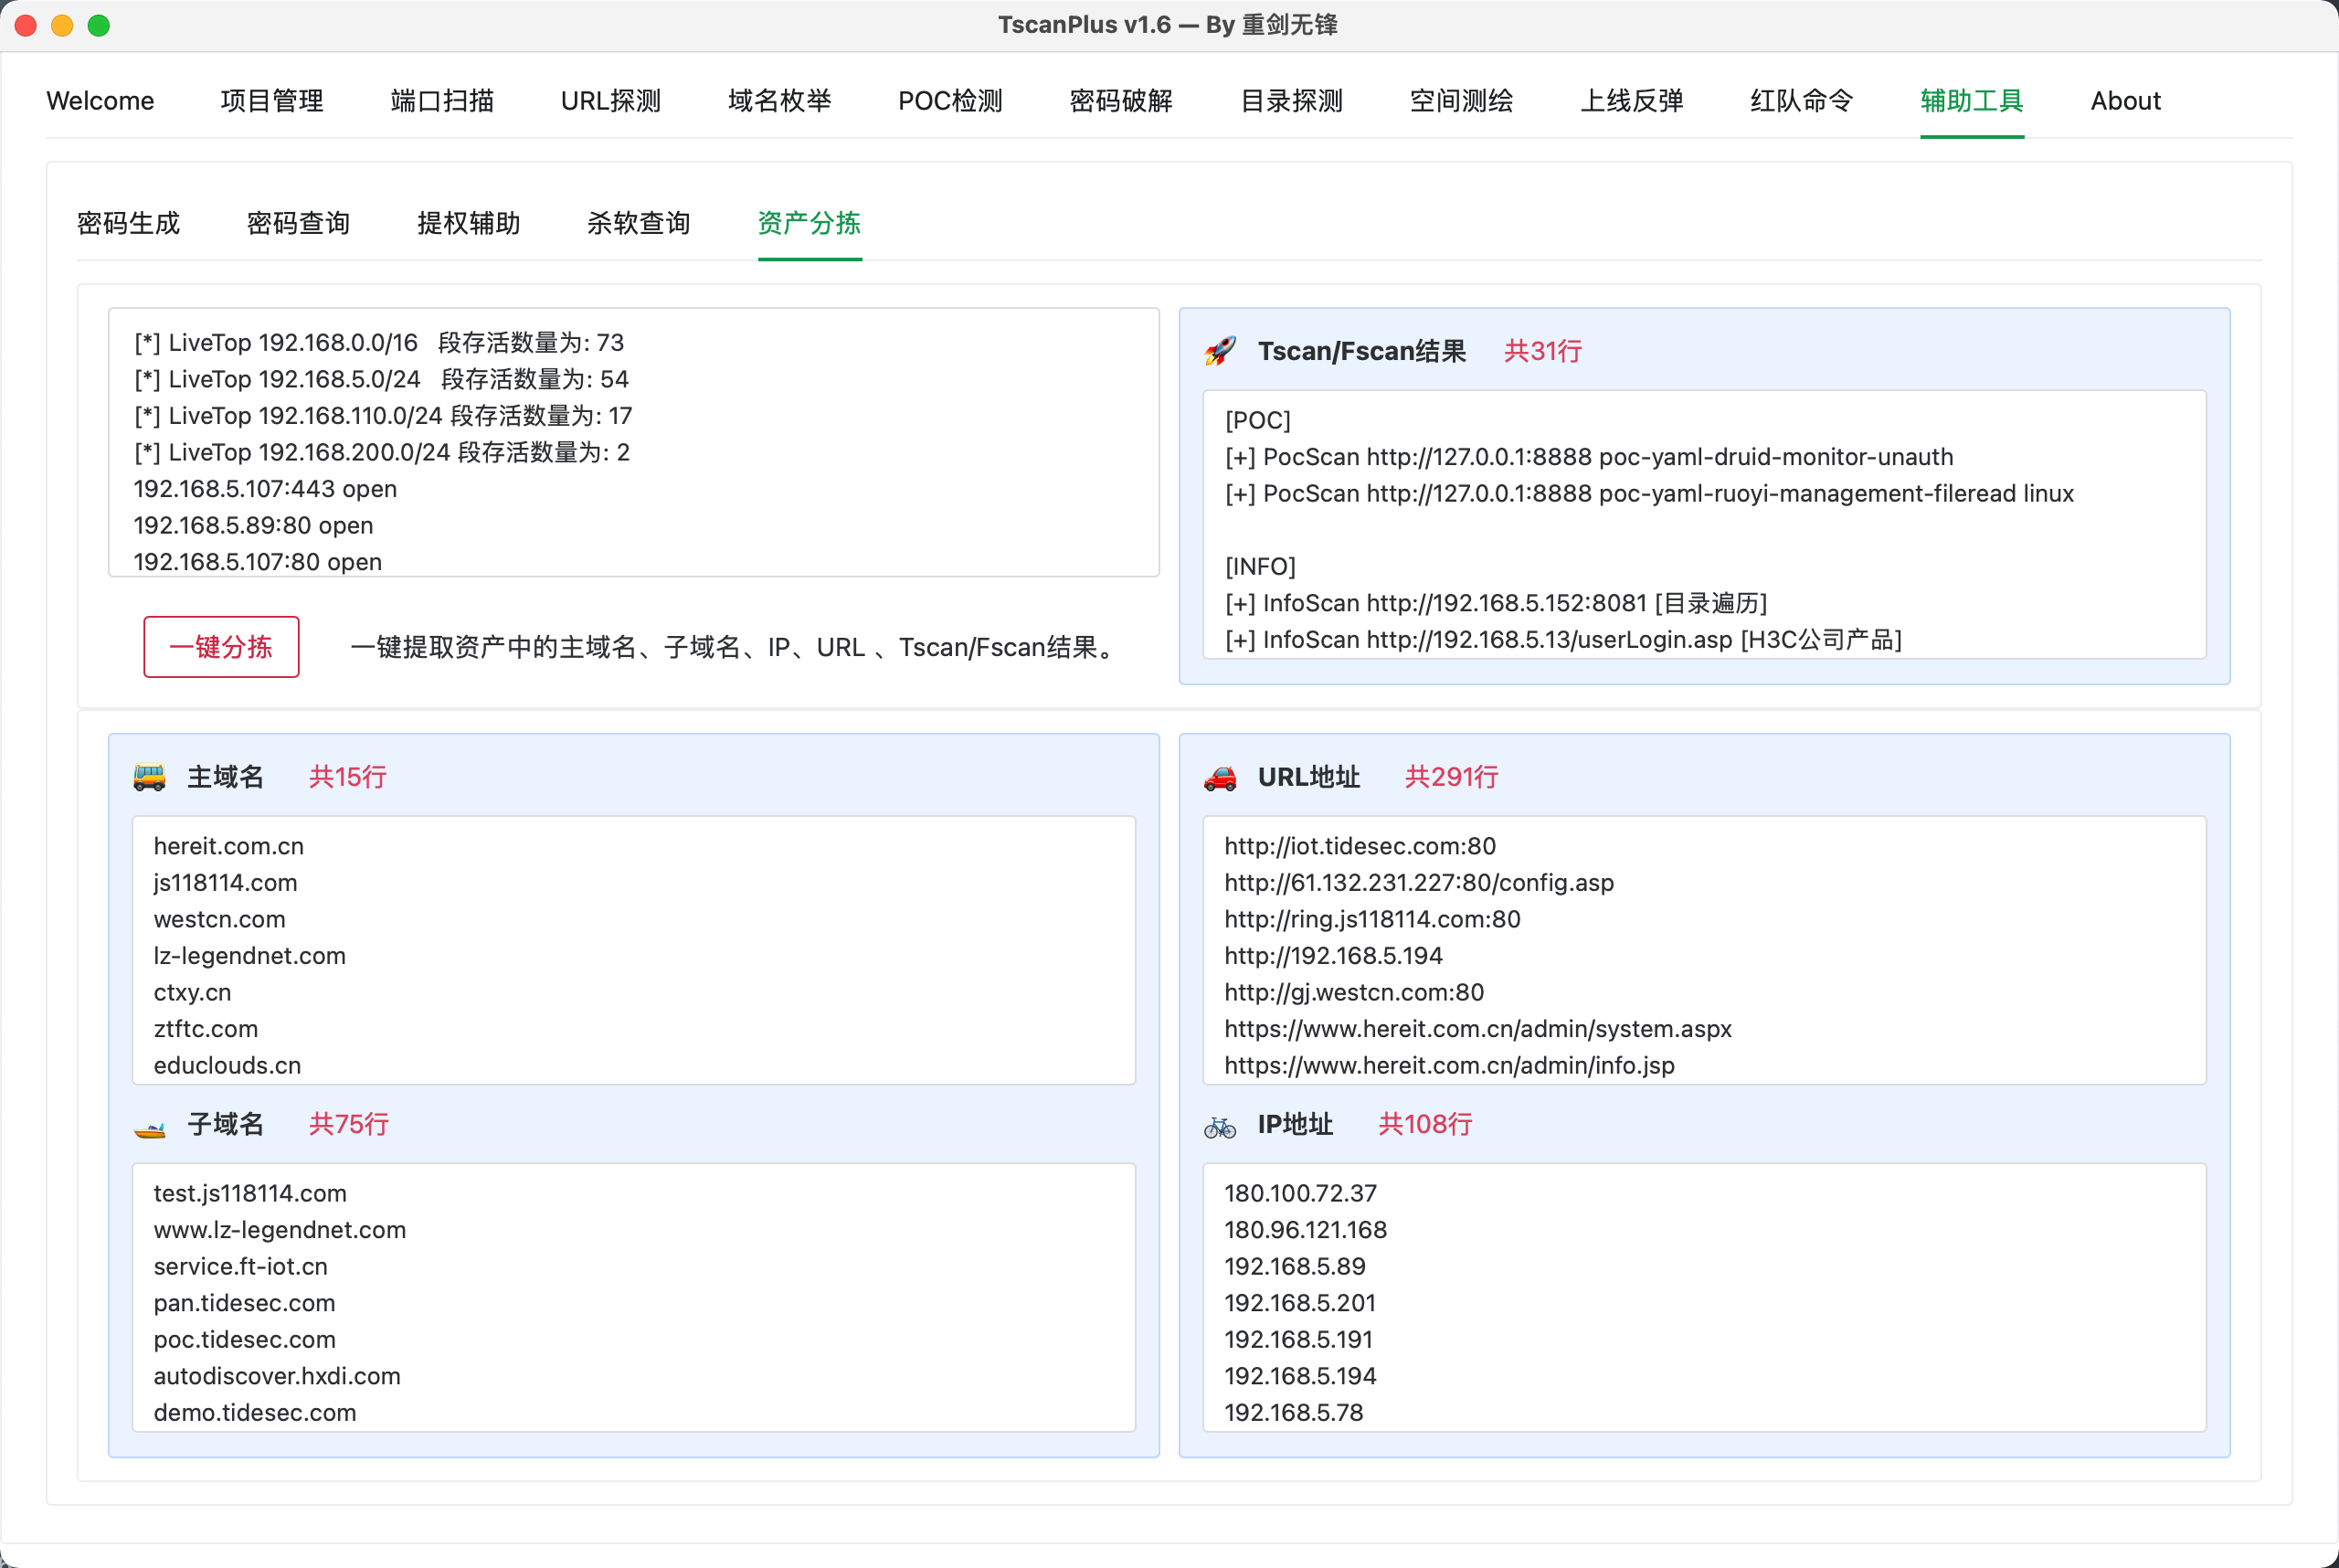The height and width of the screenshot is (1568, 2339).
Task: Select the 密码生成 sub-tab
Action: (x=128, y=223)
